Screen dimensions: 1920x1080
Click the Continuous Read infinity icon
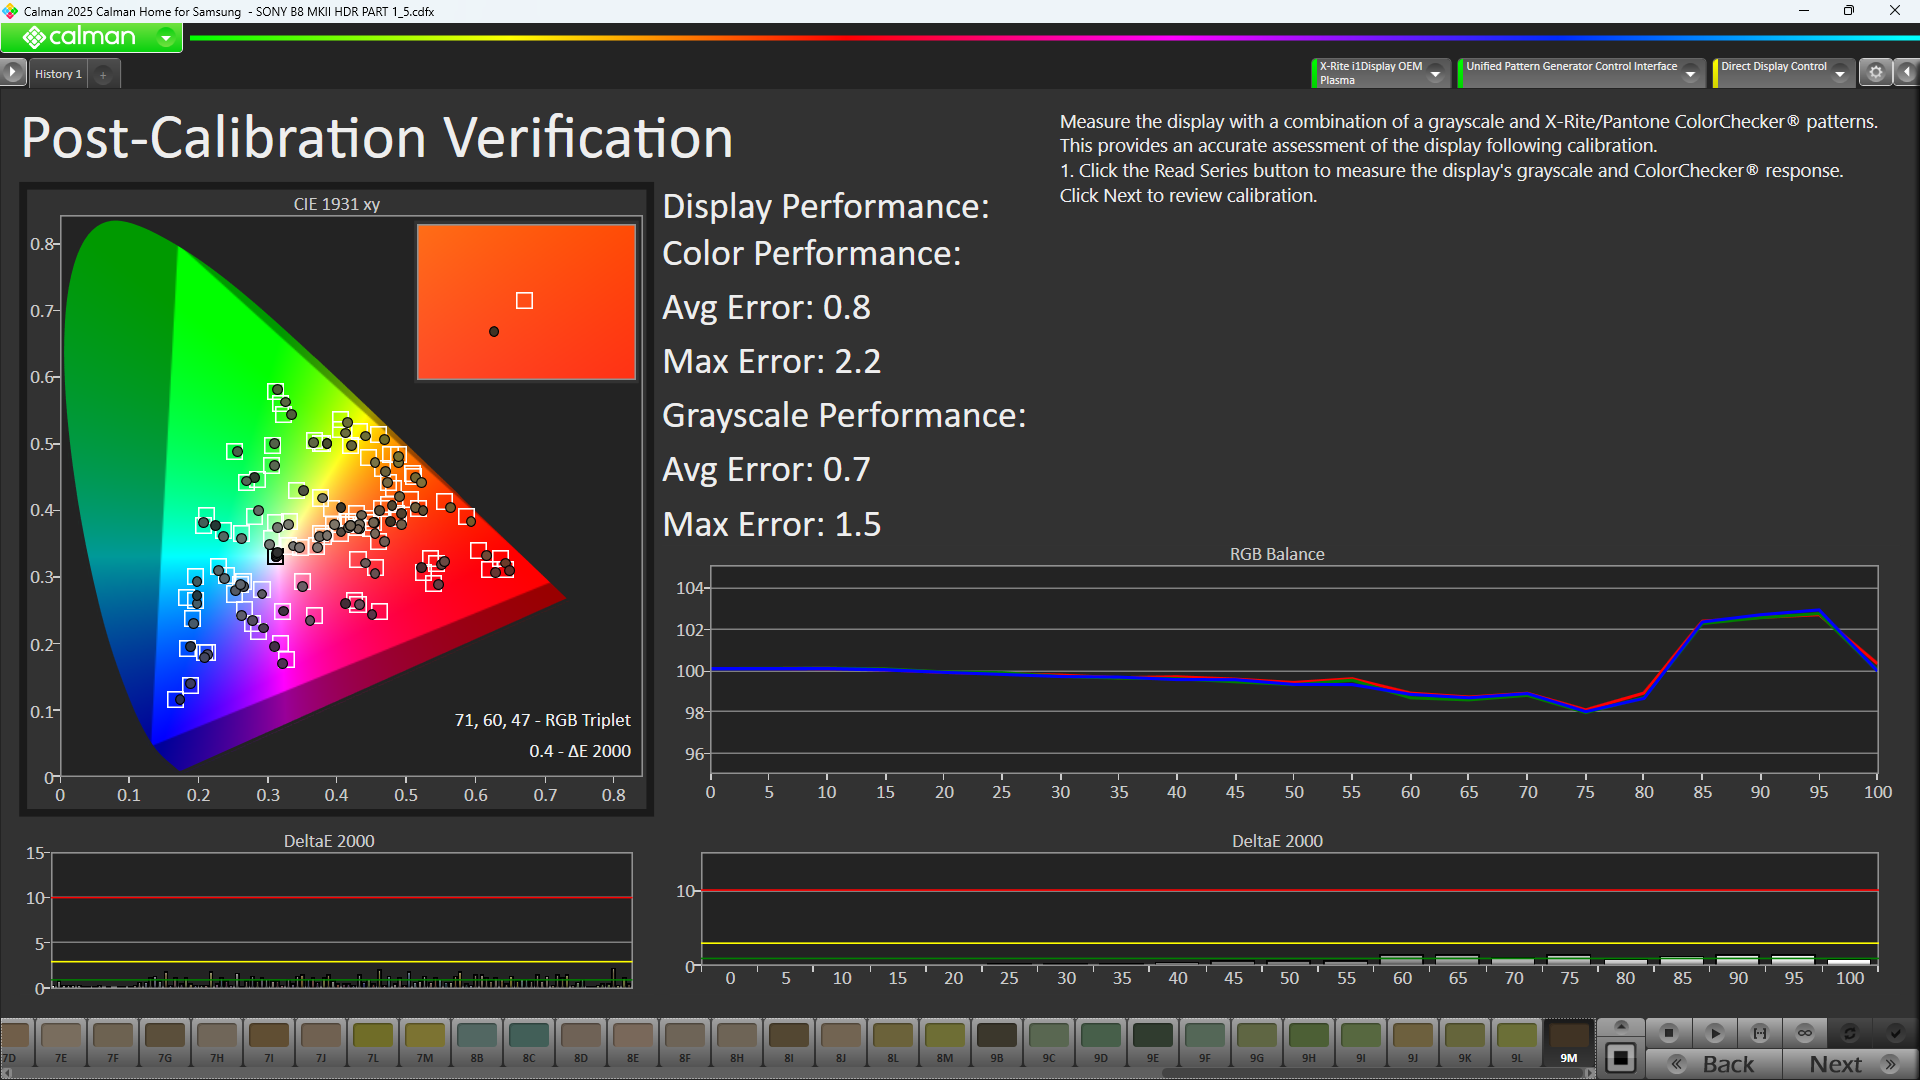click(x=1805, y=1033)
